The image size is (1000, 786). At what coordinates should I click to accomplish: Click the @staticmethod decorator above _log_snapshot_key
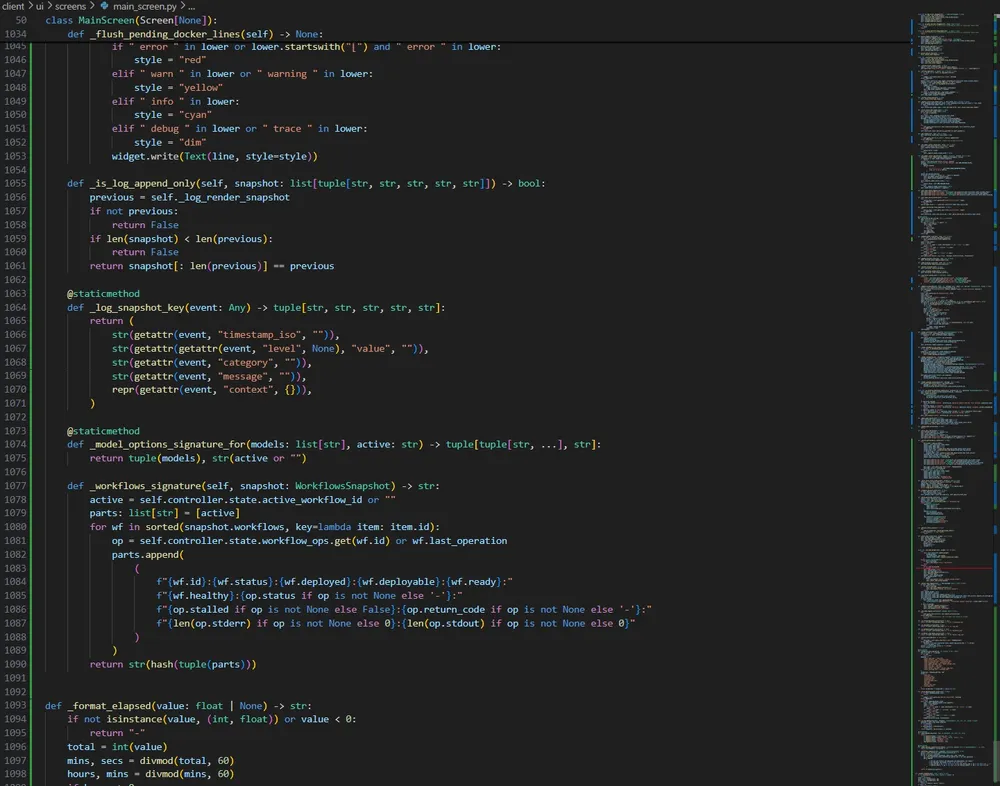pyautogui.click(x=103, y=294)
